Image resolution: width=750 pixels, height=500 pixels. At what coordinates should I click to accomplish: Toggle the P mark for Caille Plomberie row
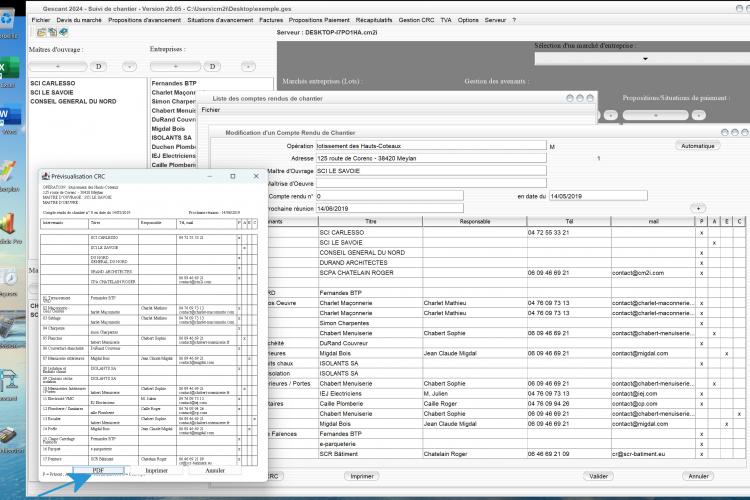tap(702, 404)
